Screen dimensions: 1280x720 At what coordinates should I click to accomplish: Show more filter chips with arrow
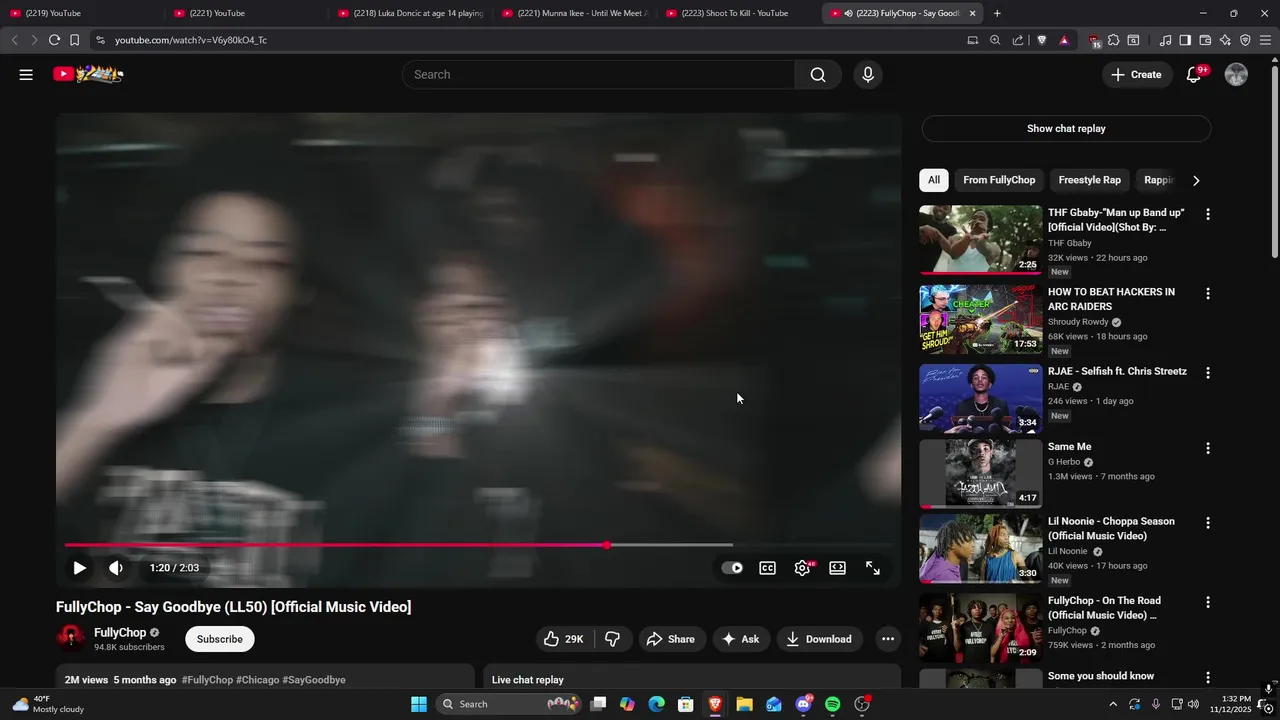coord(1196,180)
